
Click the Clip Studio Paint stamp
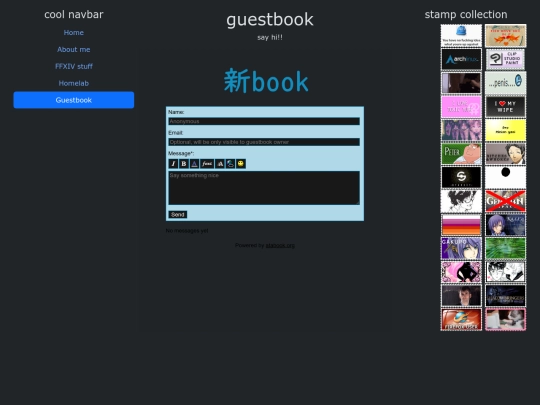tap(505, 59)
